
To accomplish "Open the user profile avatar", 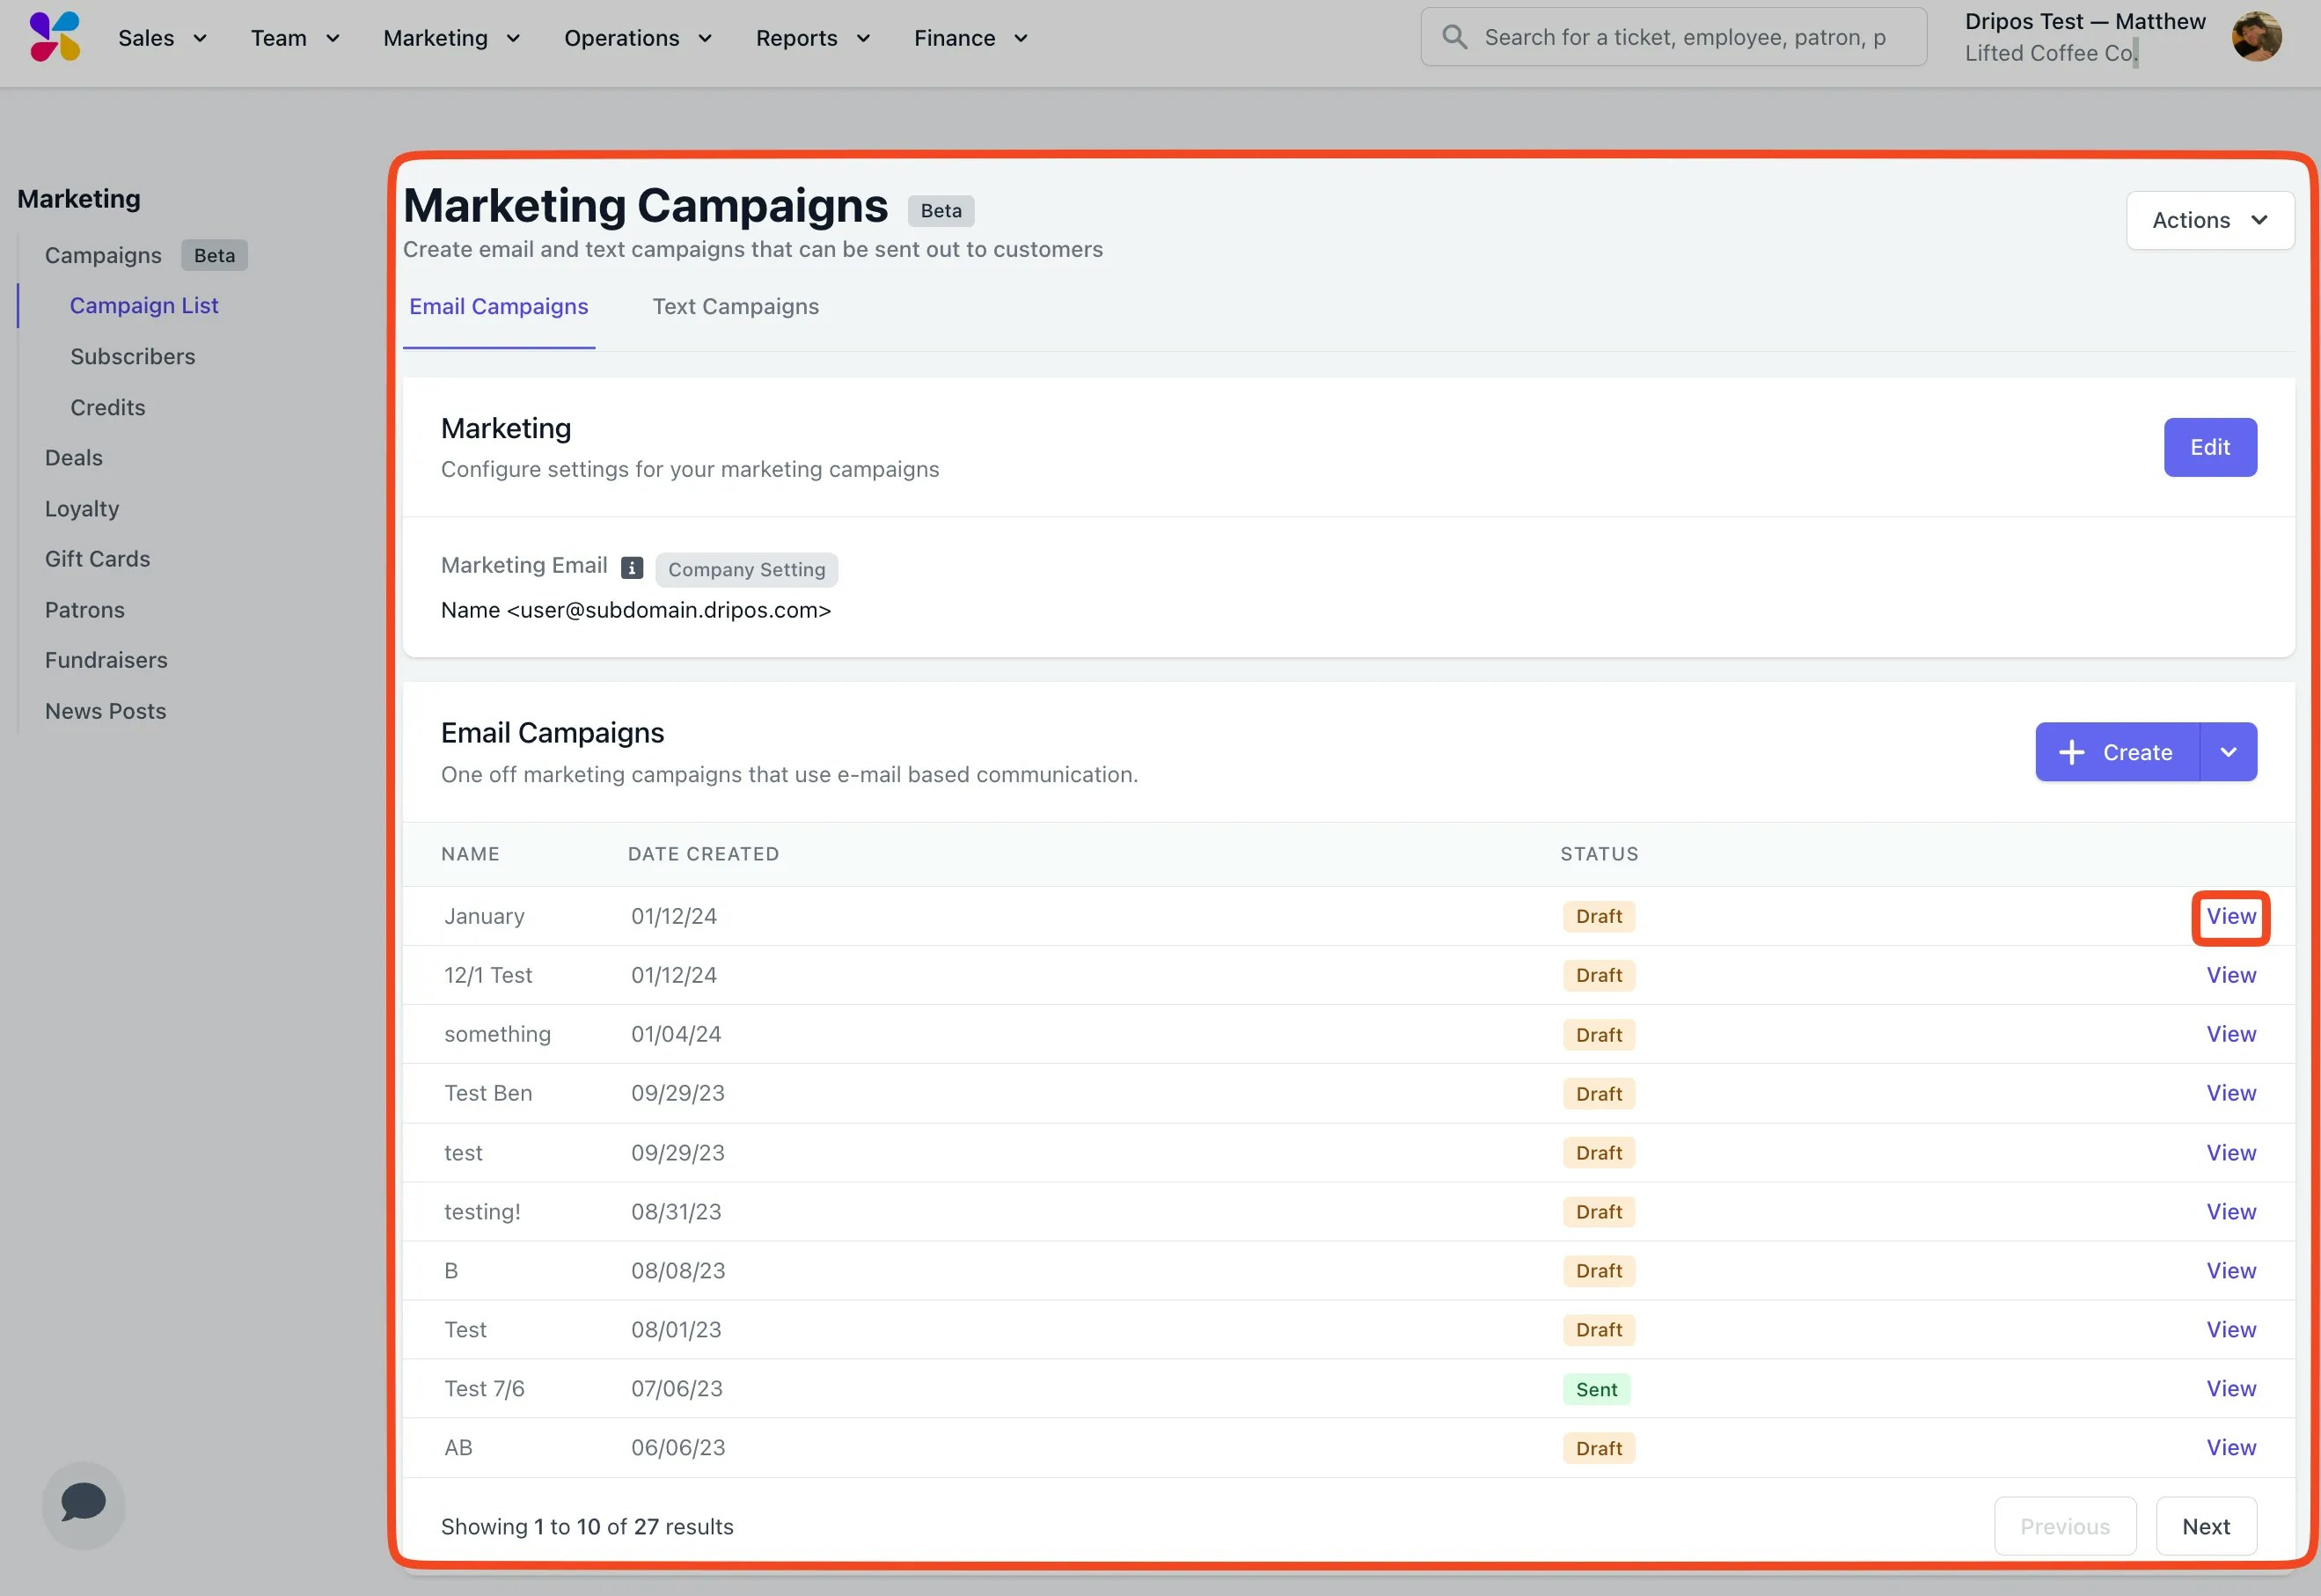I will coord(2256,37).
